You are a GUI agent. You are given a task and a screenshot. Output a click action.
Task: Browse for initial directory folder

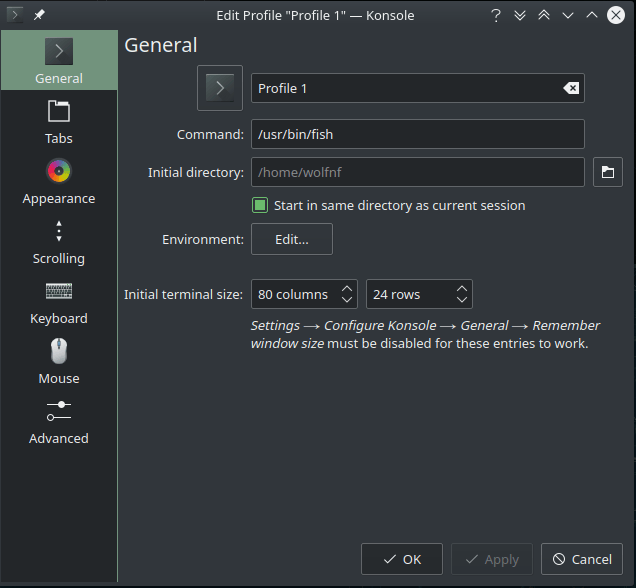[608, 172]
